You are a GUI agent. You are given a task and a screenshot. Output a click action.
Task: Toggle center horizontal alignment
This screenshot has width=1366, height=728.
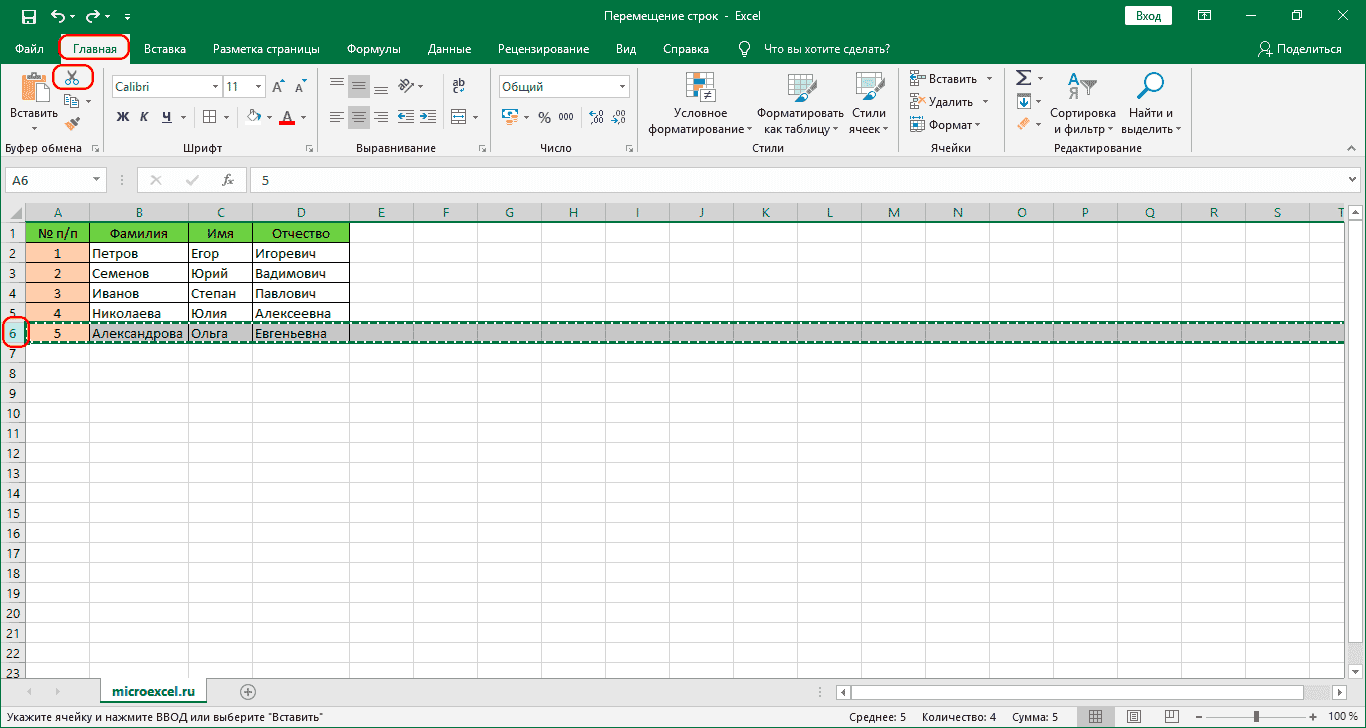[359, 117]
